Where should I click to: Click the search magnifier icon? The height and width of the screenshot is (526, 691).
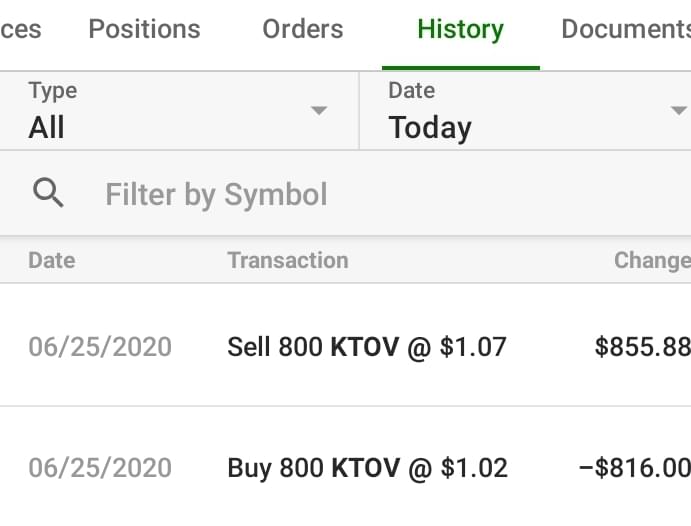(x=48, y=193)
